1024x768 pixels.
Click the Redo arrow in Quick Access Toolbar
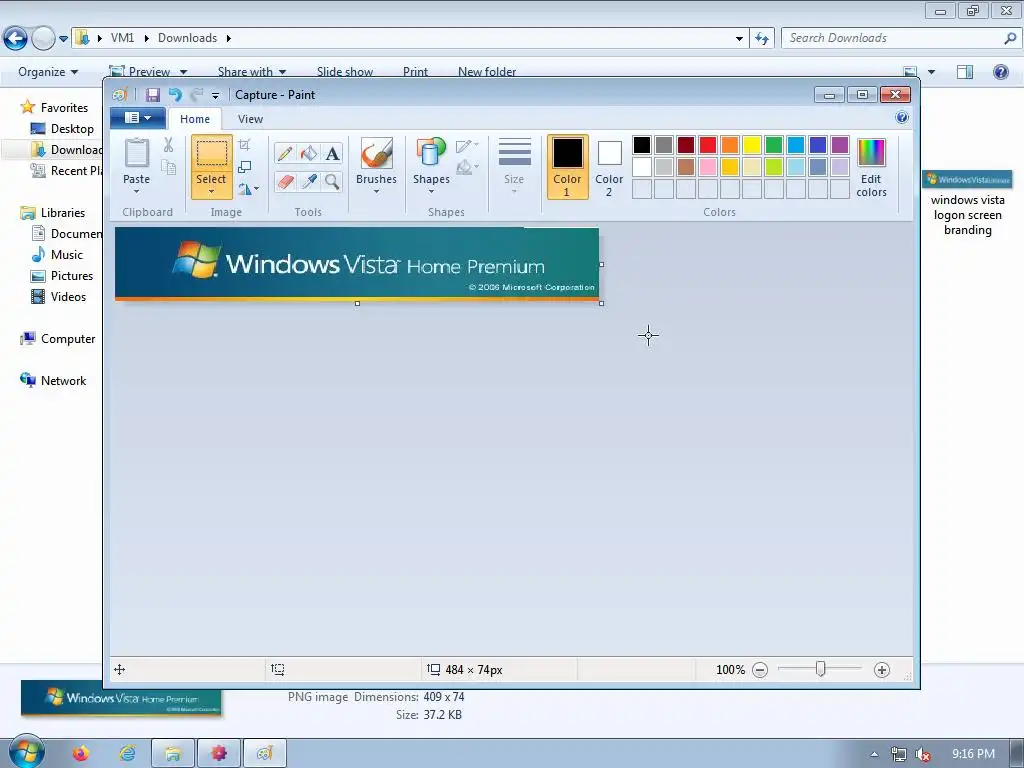pyautogui.click(x=197, y=95)
